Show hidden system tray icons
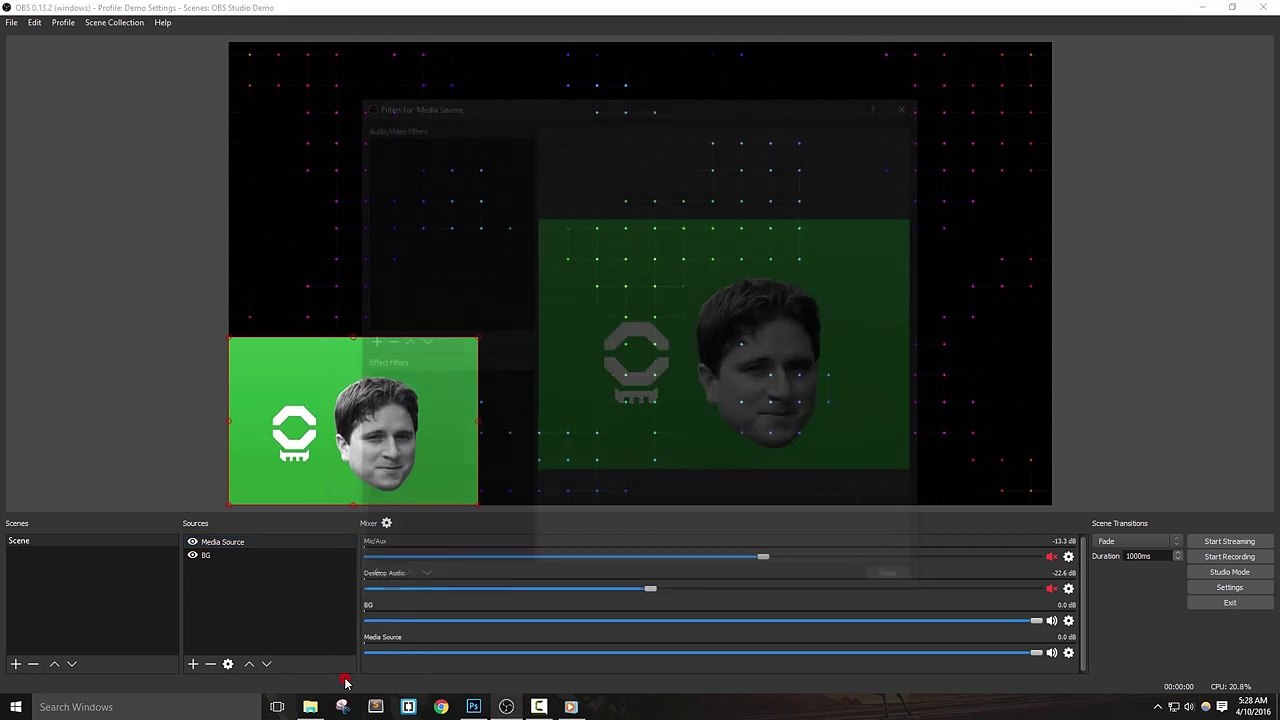 (1158, 707)
